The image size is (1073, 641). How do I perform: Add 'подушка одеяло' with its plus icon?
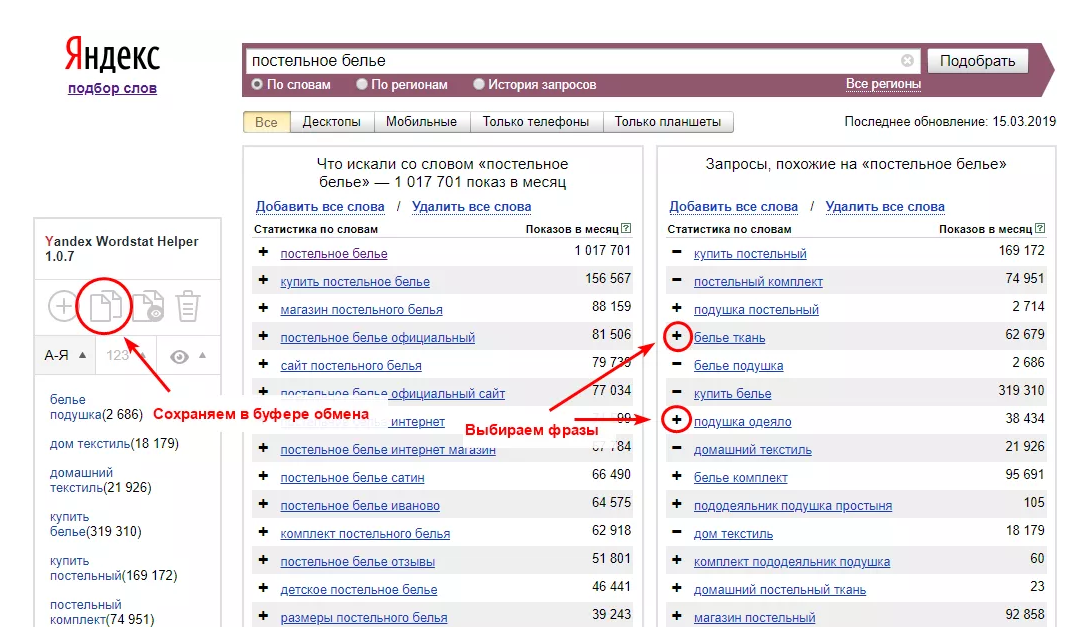coord(677,420)
